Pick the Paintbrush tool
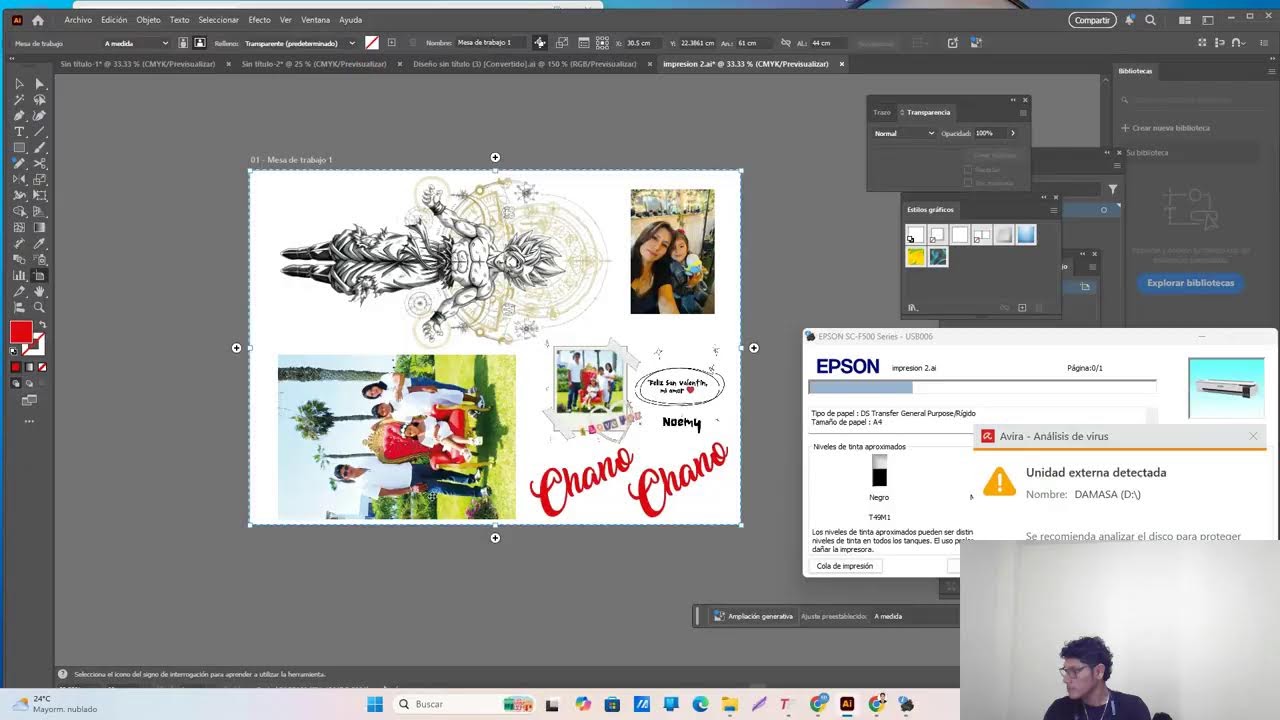 coord(40,148)
